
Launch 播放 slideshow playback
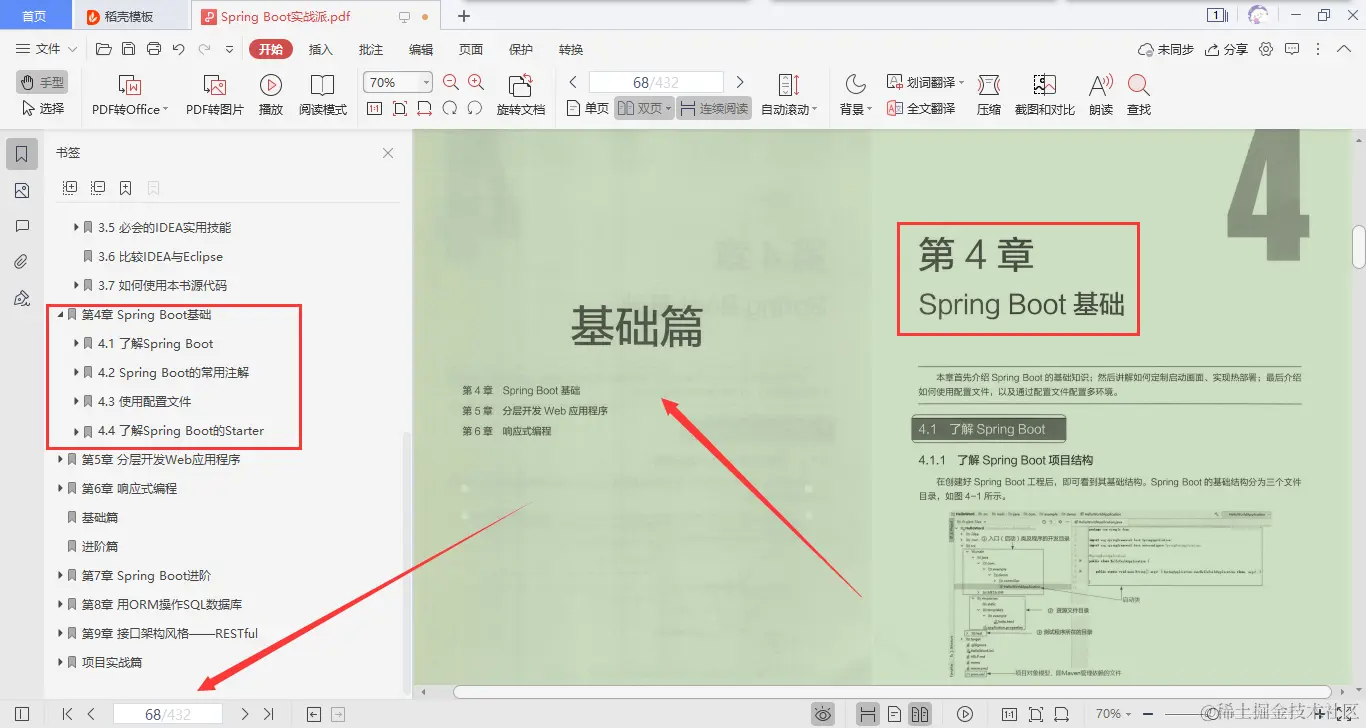(x=270, y=94)
